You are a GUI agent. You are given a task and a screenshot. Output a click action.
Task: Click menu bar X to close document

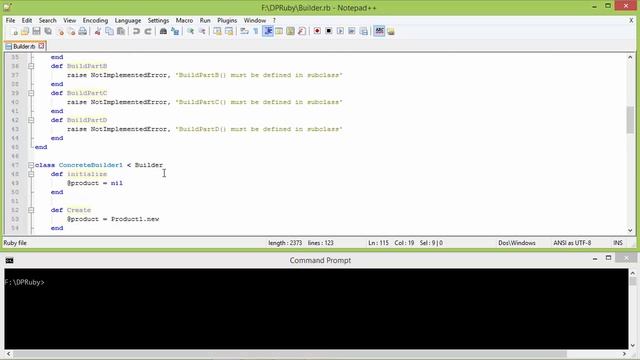point(631,20)
